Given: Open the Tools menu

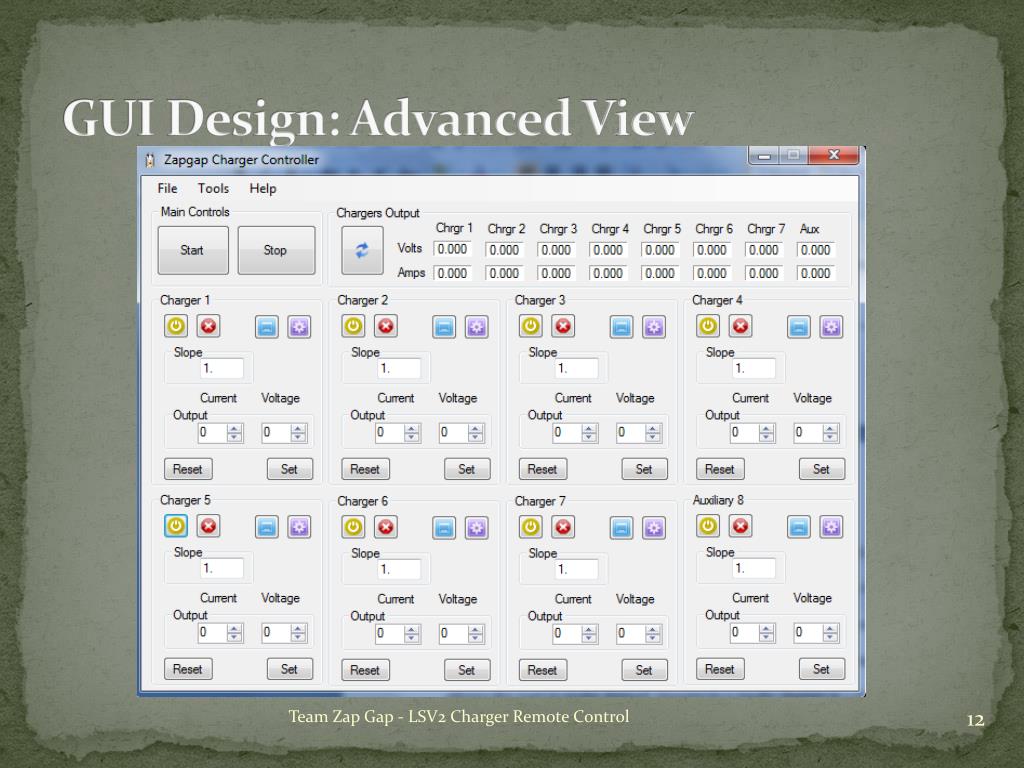Looking at the screenshot, I should pyautogui.click(x=214, y=188).
